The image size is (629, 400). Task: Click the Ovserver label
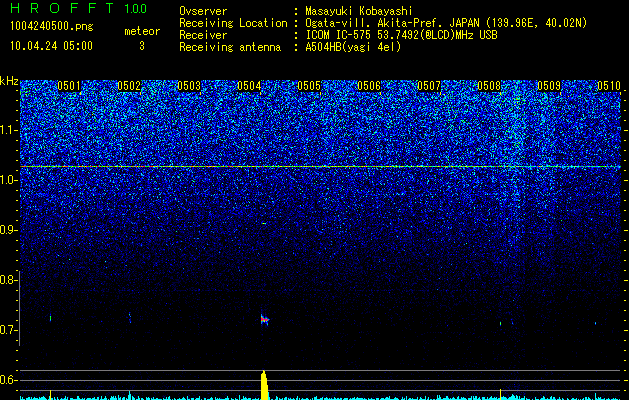point(203,11)
